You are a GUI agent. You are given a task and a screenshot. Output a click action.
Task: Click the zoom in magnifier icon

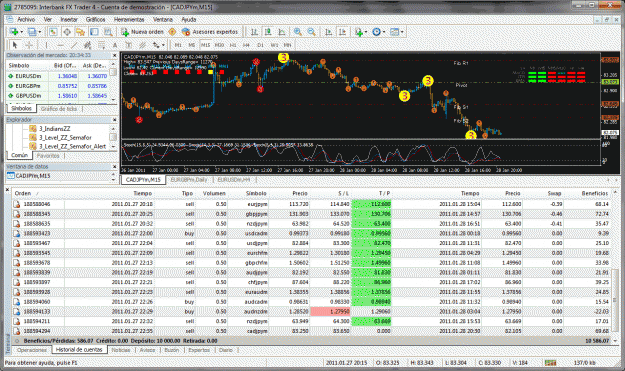(297, 32)
